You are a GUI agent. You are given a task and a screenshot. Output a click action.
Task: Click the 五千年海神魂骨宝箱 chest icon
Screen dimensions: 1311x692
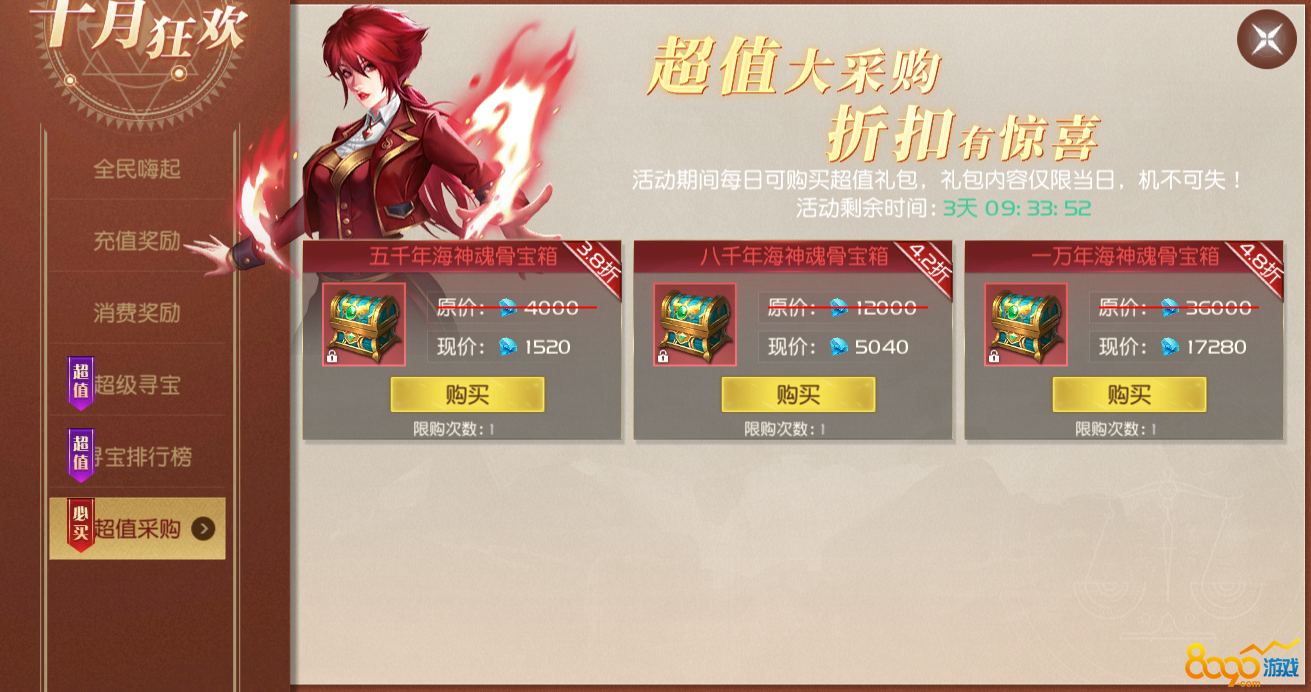[364, 324]
